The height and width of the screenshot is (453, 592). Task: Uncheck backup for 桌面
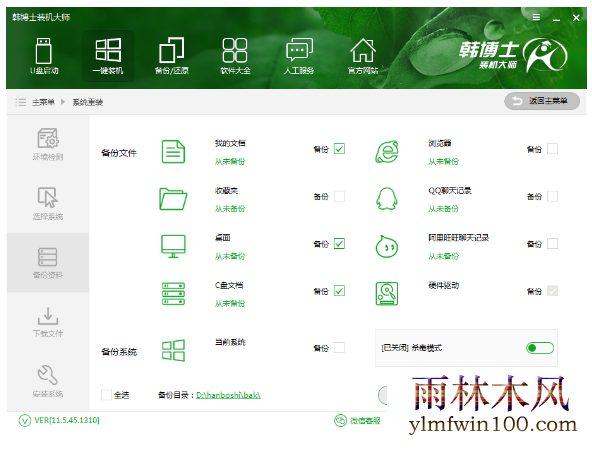pos(339,243)
